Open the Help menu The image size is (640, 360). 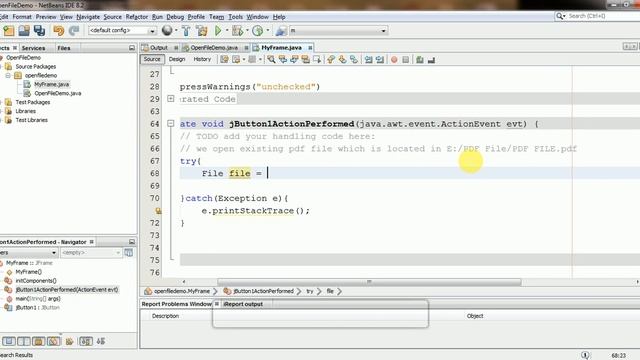coord(279,17)
